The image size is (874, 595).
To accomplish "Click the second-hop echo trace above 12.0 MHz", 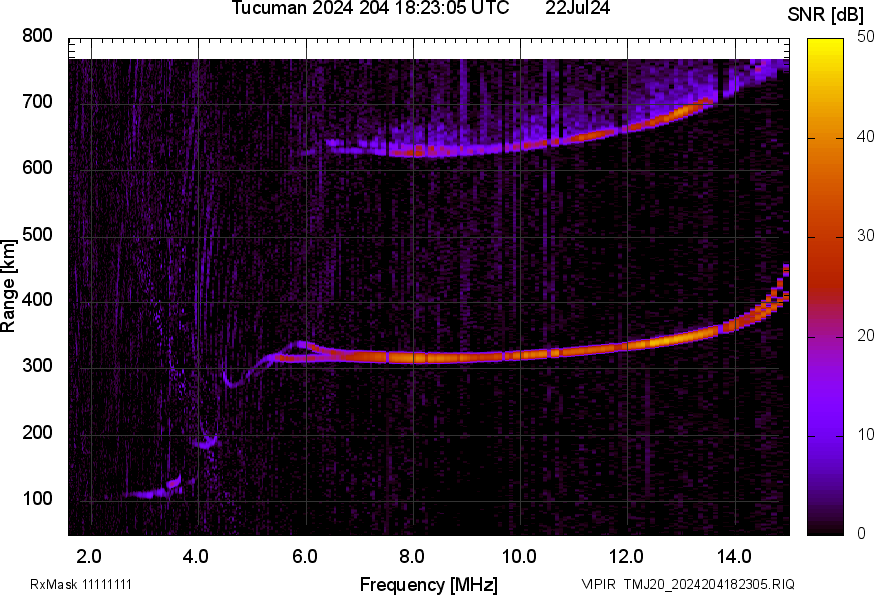I will click(628, 127).
